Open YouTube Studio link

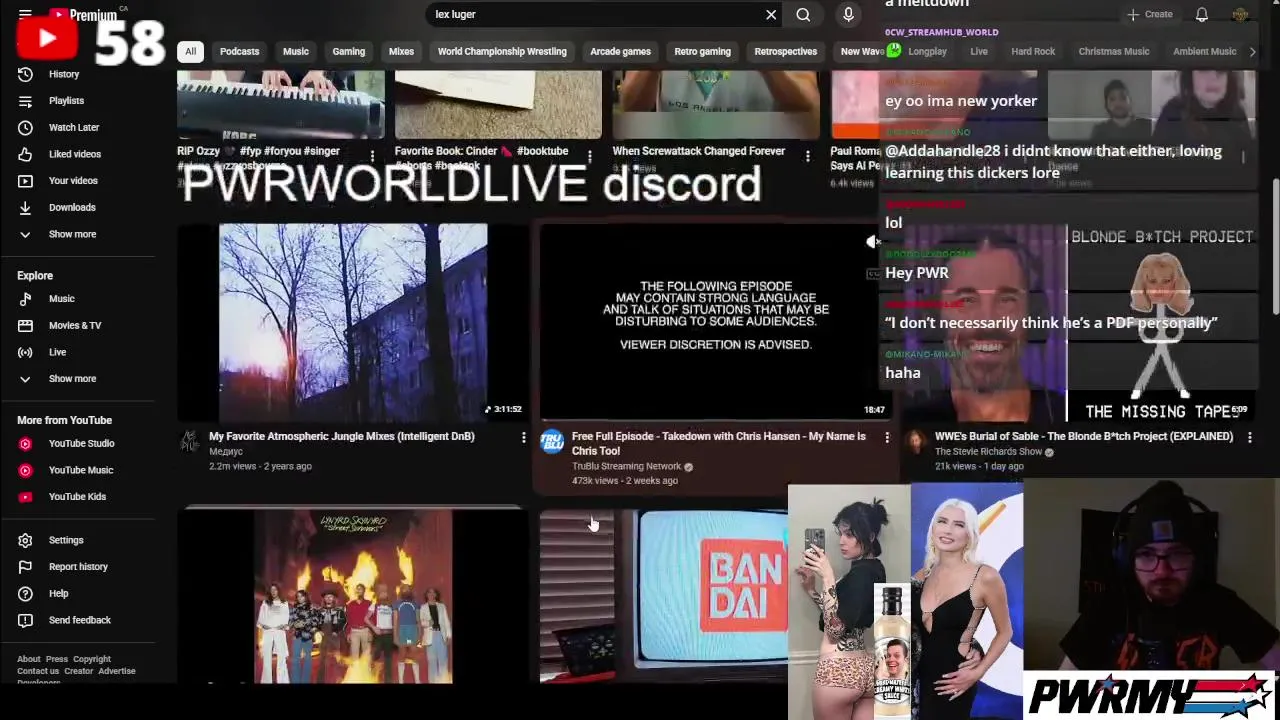click(80, 444)
